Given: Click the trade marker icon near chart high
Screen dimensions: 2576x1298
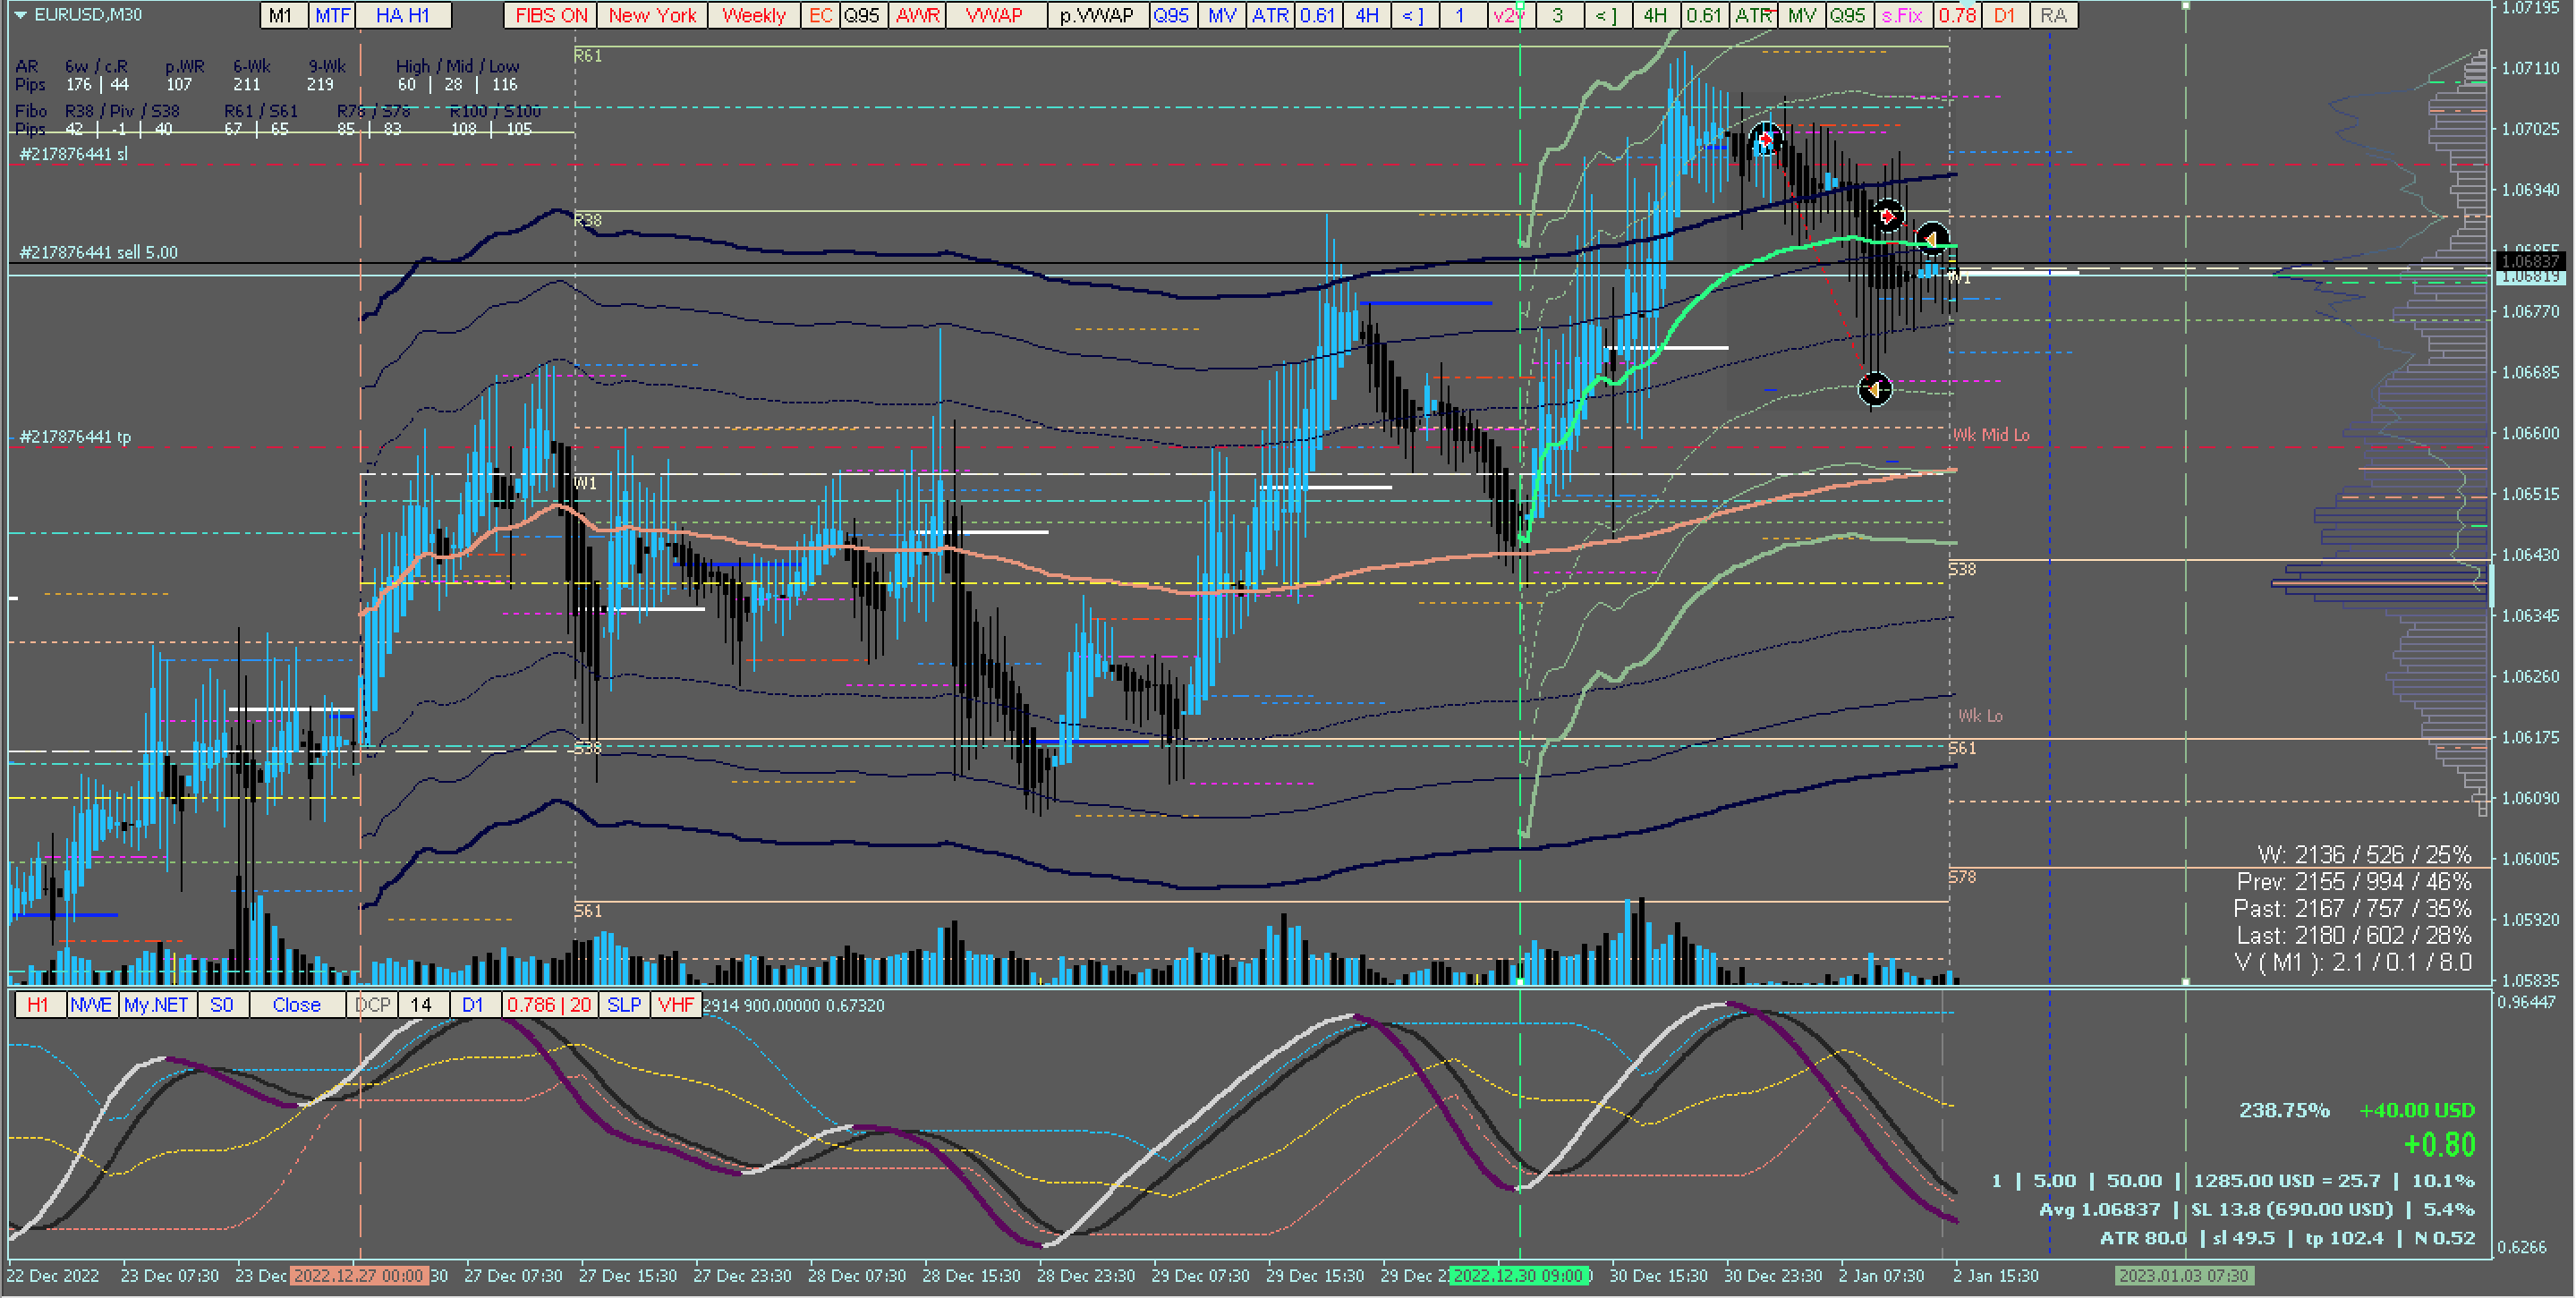Looking at the screenshot, I should point(1766,140).
